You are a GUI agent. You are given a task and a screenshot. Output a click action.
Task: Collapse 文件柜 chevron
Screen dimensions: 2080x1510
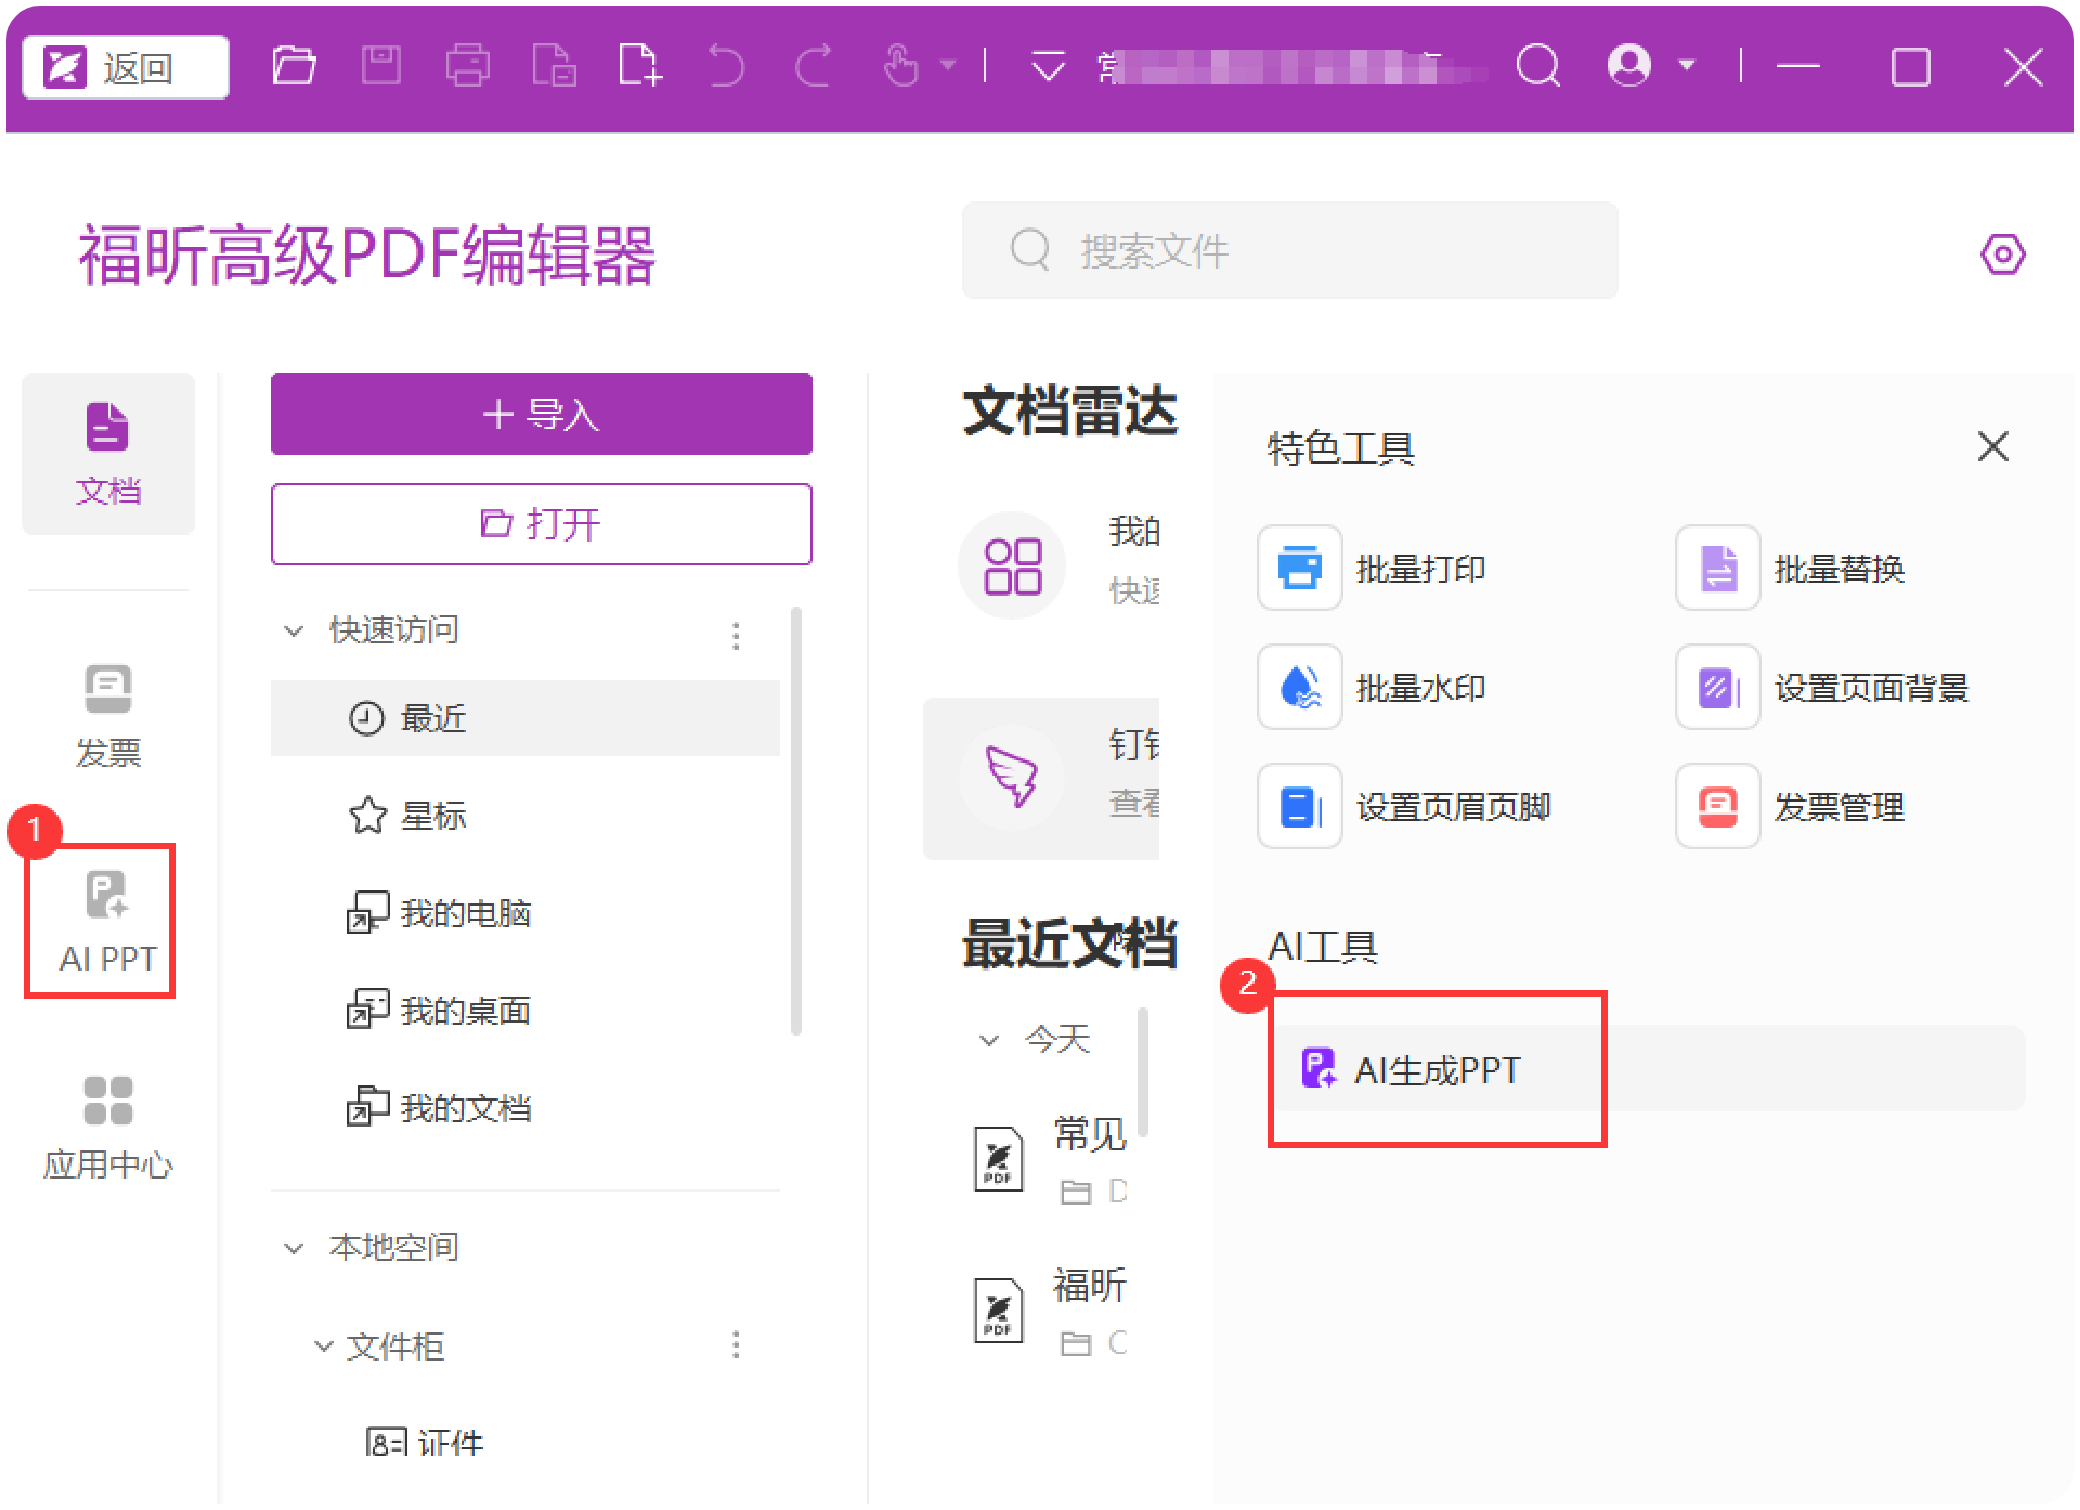[323, 1346]
